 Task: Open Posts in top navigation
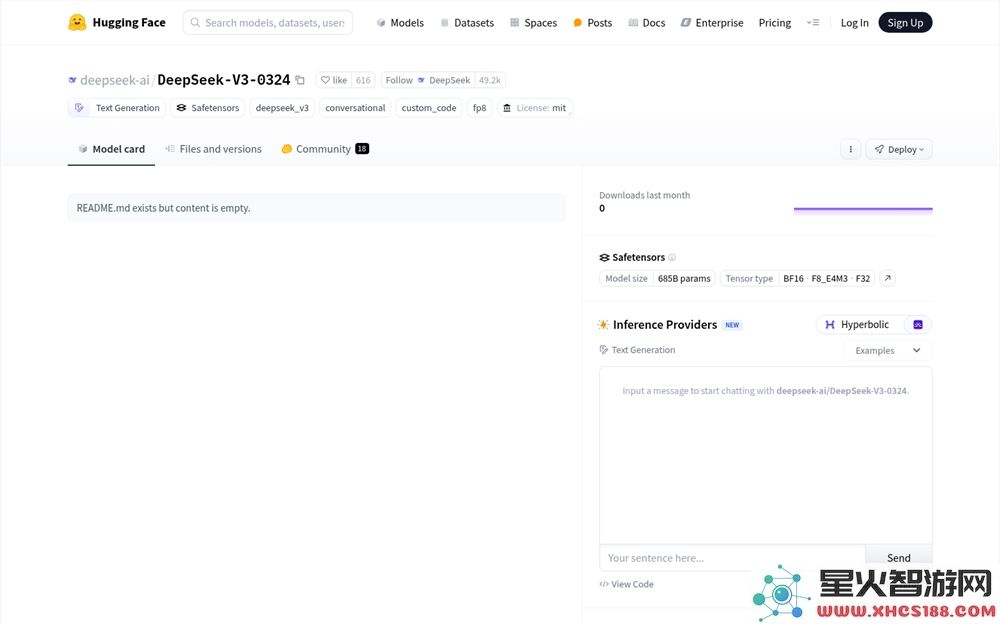(592, 23)
